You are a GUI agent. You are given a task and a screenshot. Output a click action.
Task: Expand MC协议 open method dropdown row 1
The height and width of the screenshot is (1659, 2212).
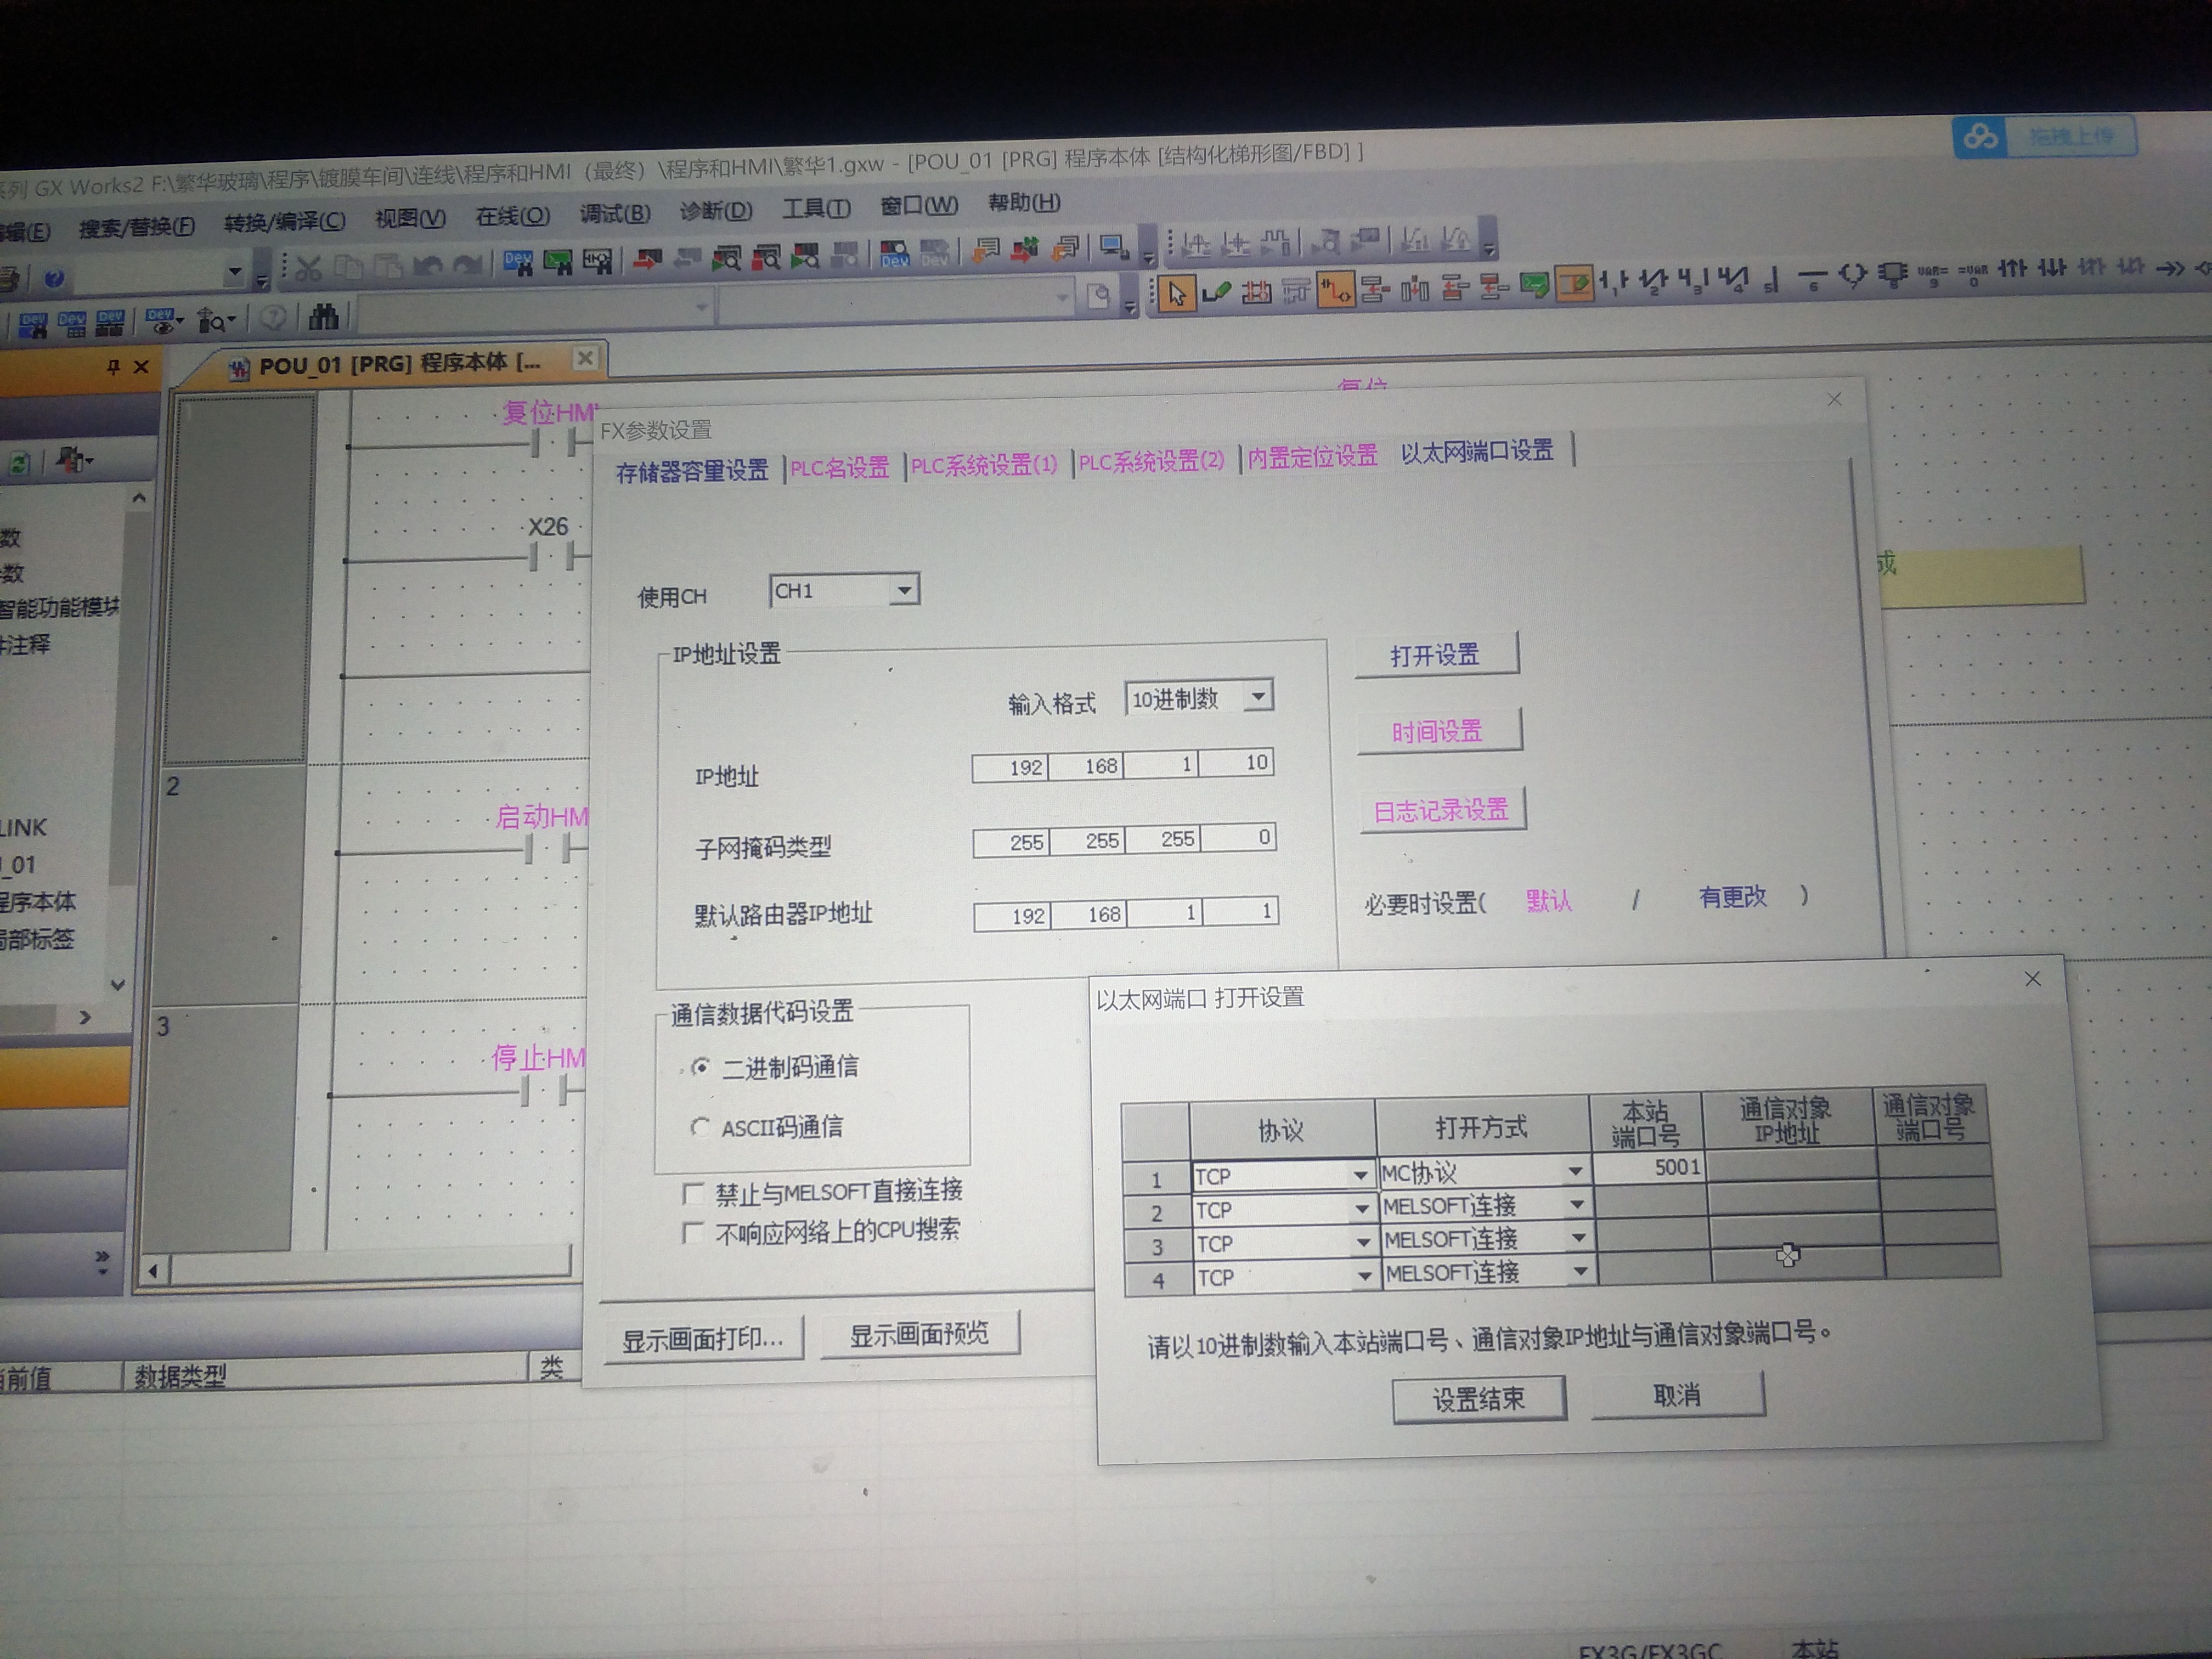(x=1575, y=1171)
